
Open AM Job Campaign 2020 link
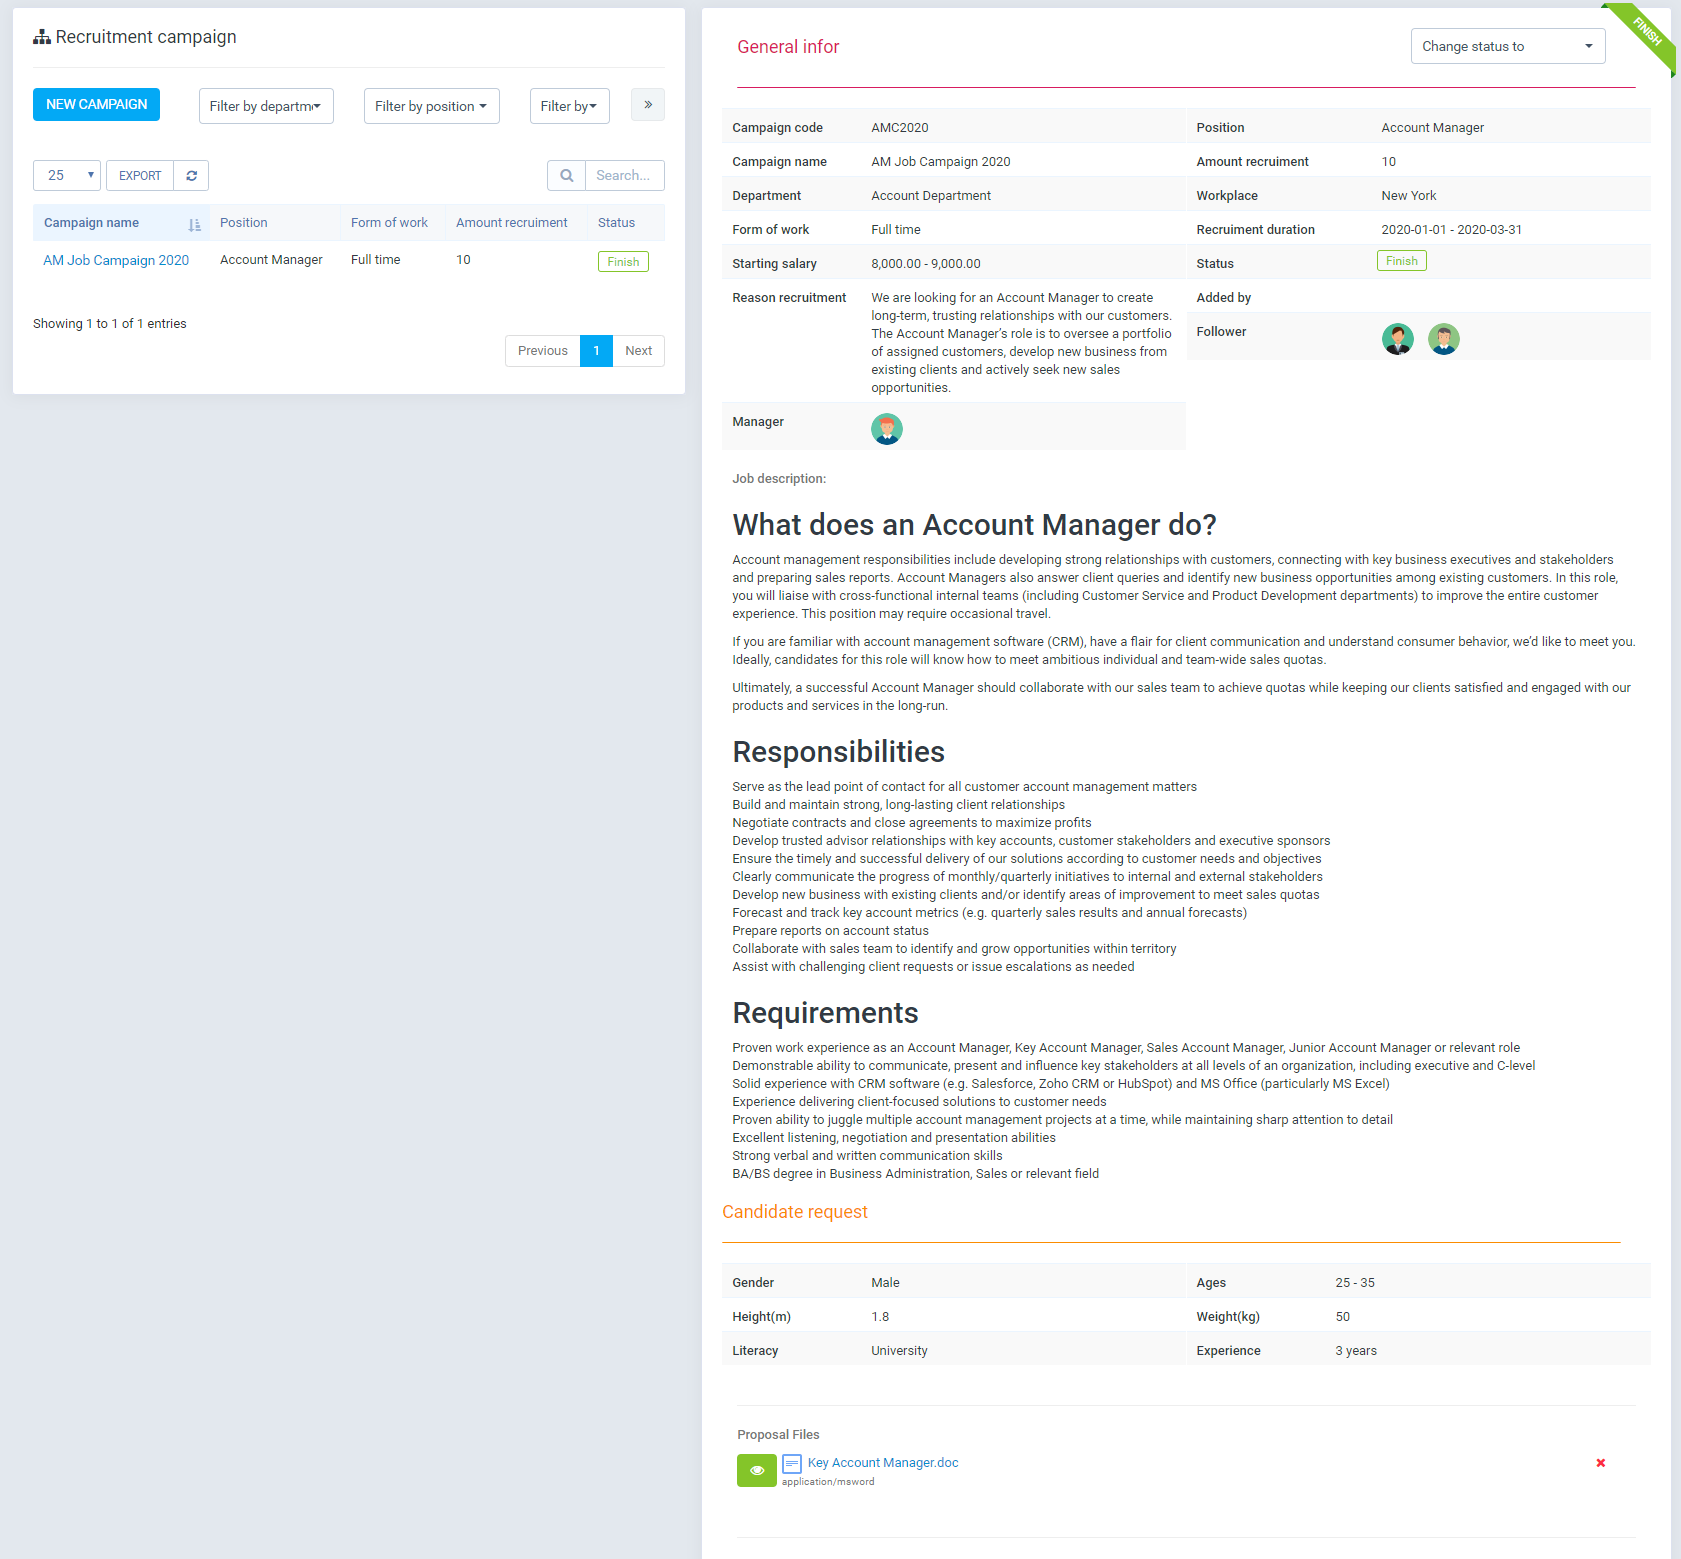[116, 260]
